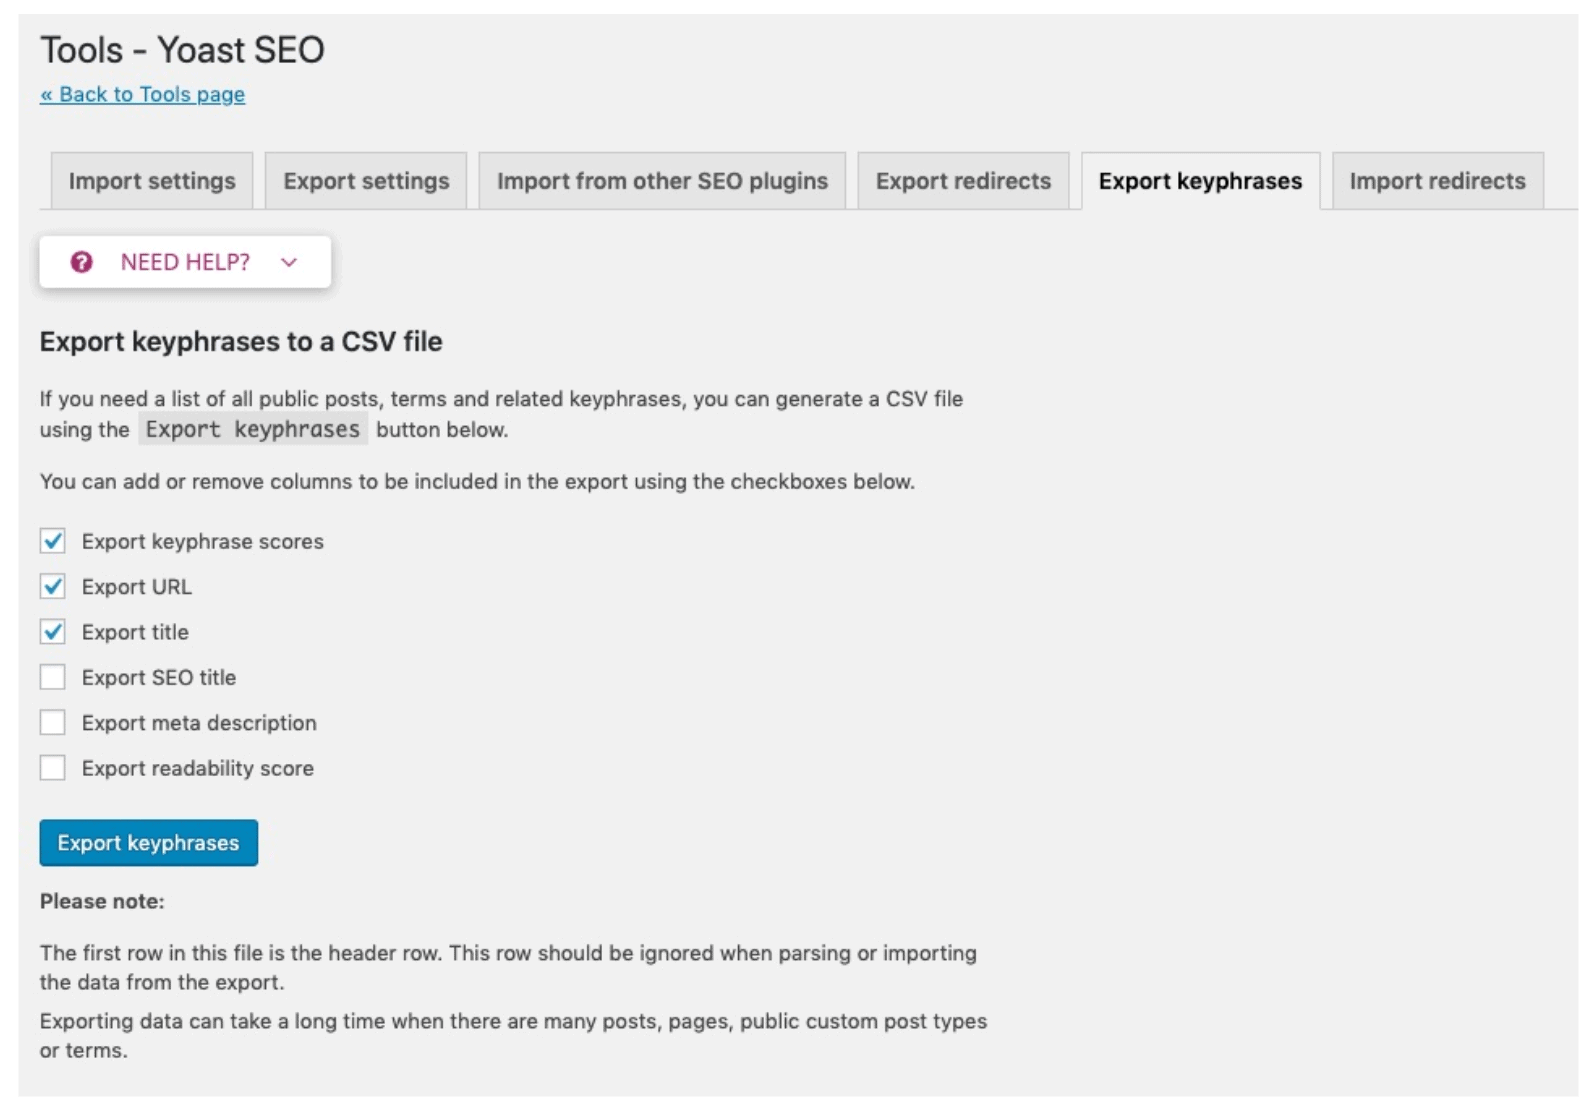Click the 'Export keyphrases' code-styled text
Image resolution: width=1596 pixels, height=1112 pixels.
(x=253, y=429)
